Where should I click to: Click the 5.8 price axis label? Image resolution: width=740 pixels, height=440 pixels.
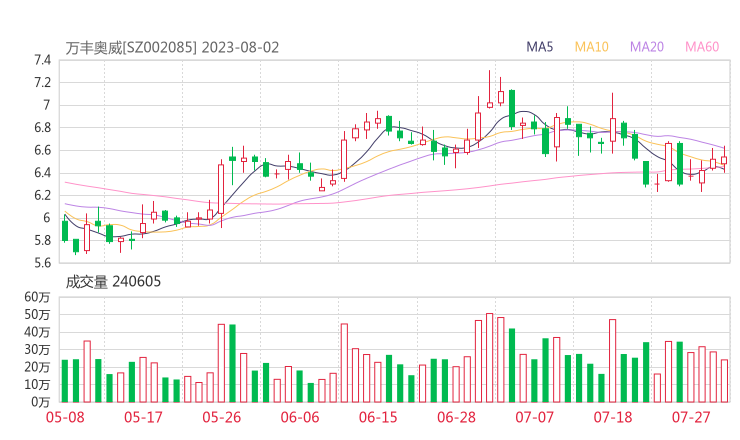pos(42,240)
